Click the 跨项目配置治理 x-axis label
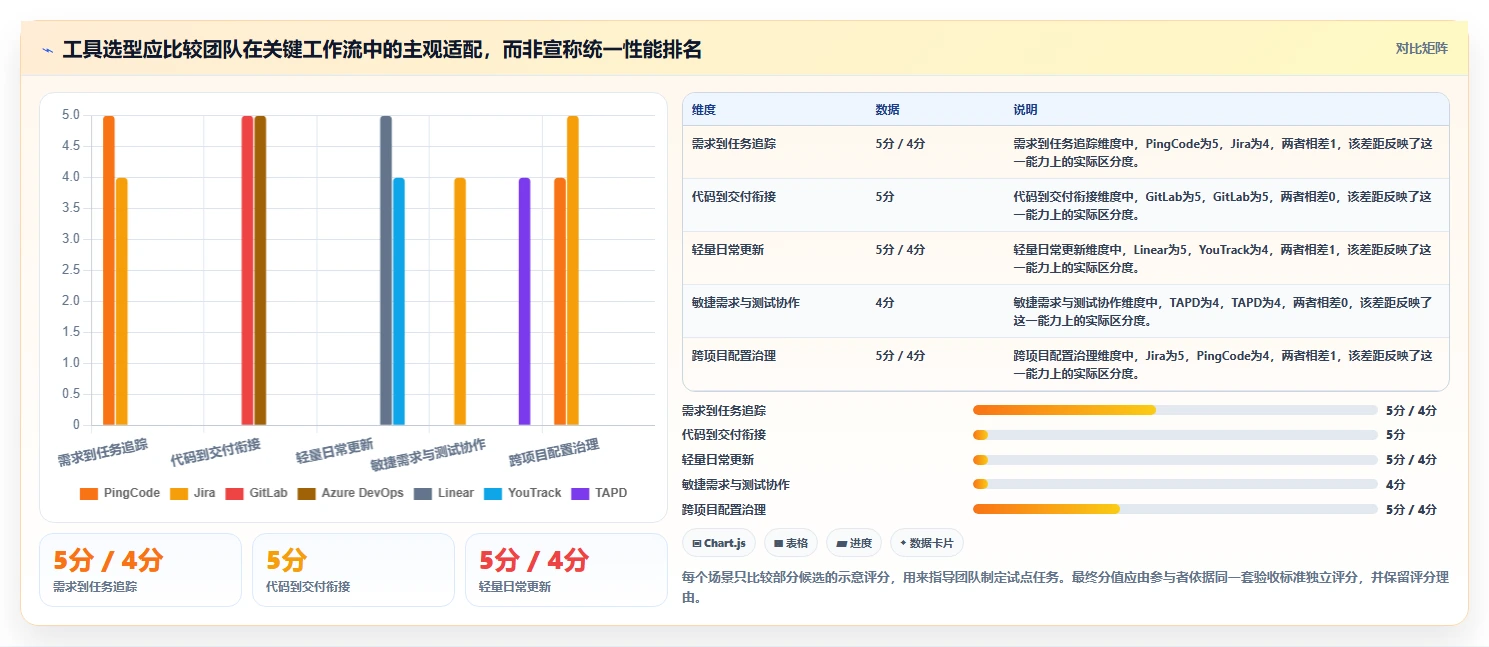 554,452
